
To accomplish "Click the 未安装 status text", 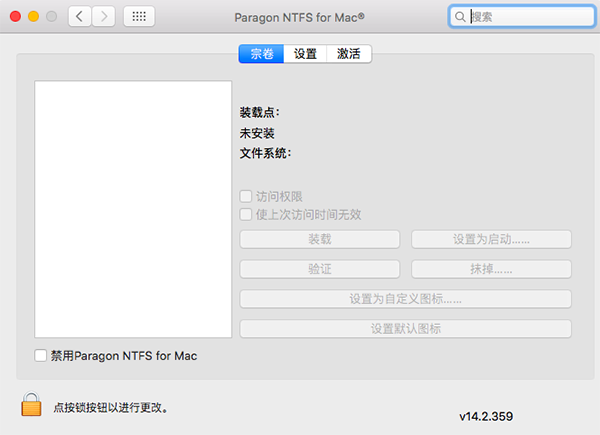I will (x=257, y=133).
